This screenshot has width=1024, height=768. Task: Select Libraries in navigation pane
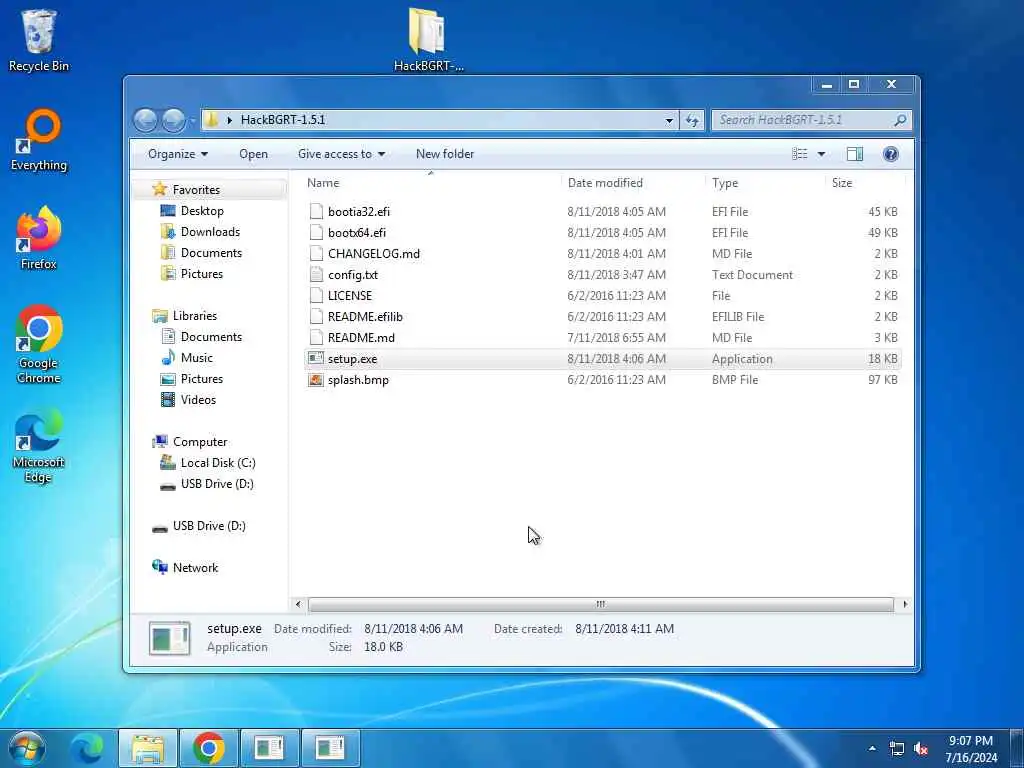tap(195, 315)
